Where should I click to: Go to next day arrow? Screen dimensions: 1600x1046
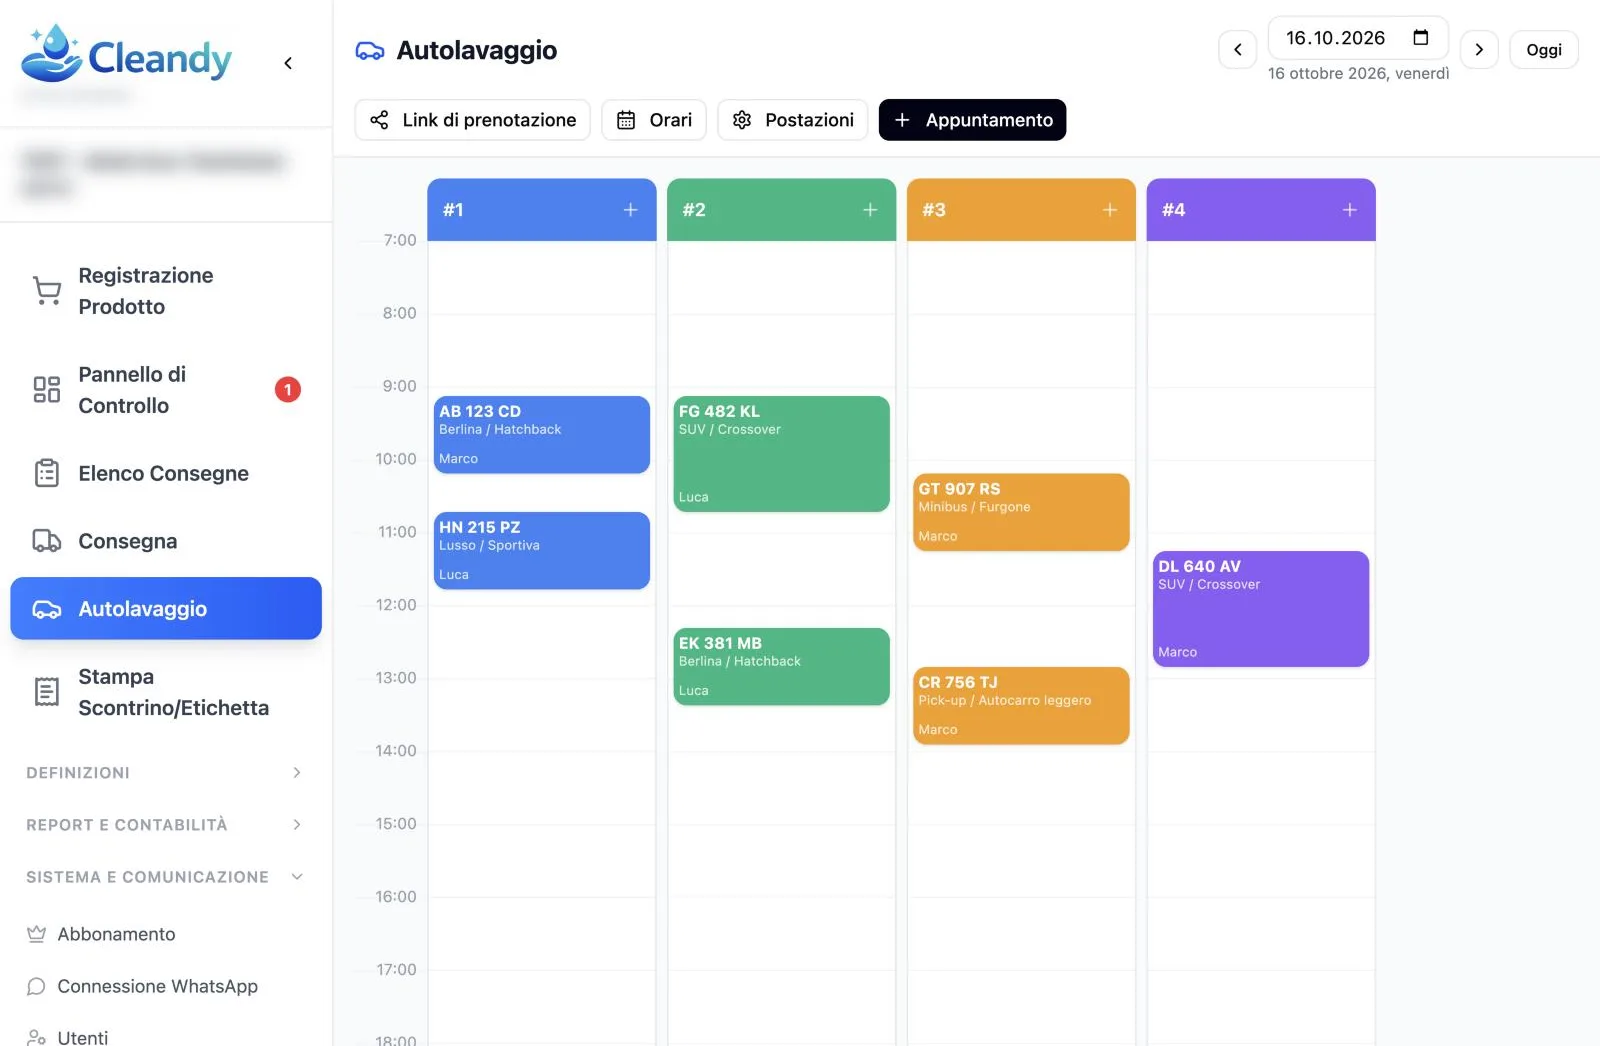click(x=1479, y=49)
